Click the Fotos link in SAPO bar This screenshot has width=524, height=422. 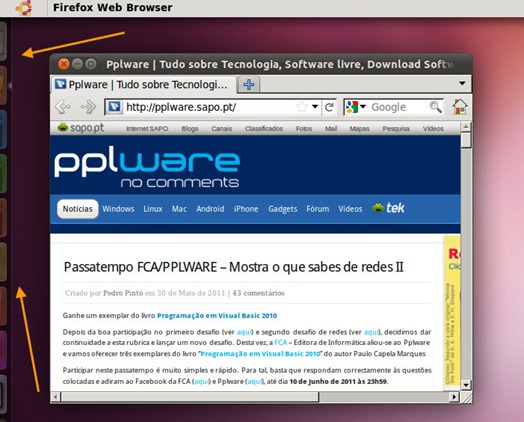point(304,129)
